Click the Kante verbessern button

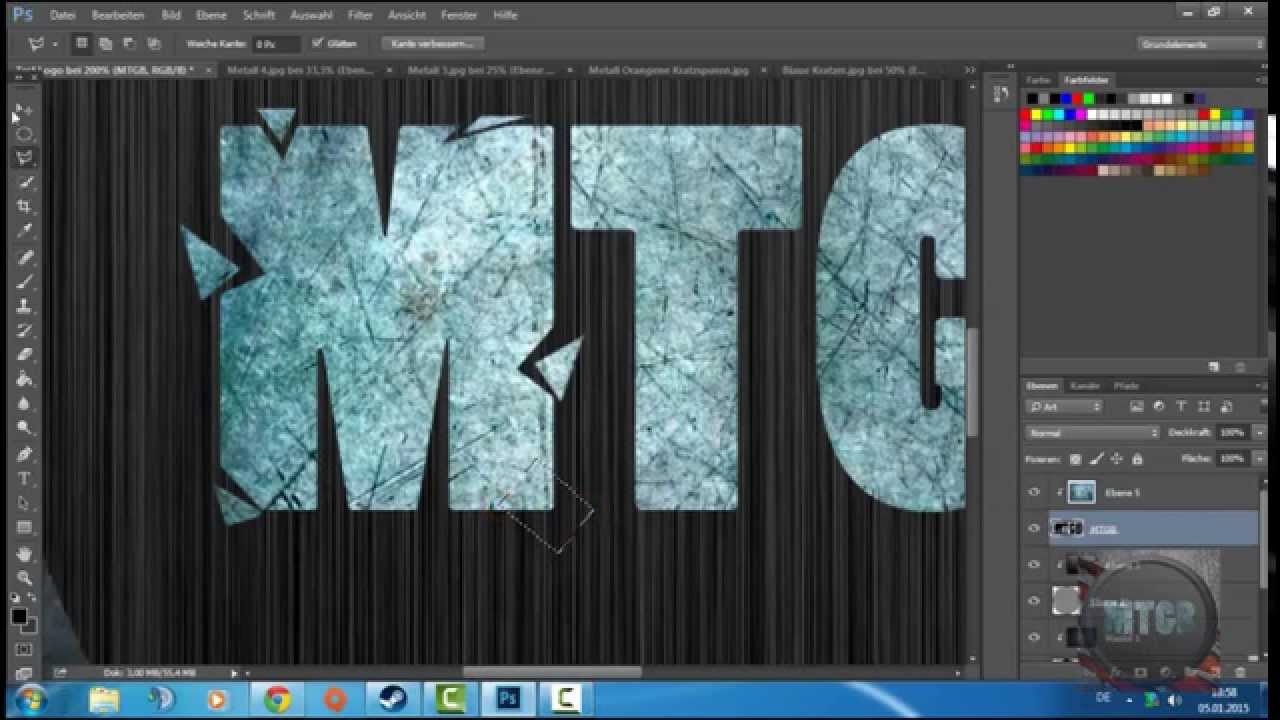click(x=433, y=44)
